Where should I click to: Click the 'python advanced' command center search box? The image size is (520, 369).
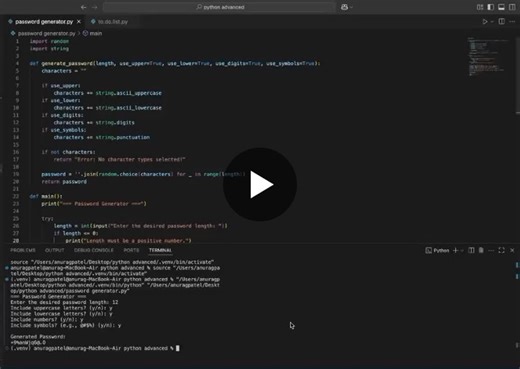pos(219,7)
